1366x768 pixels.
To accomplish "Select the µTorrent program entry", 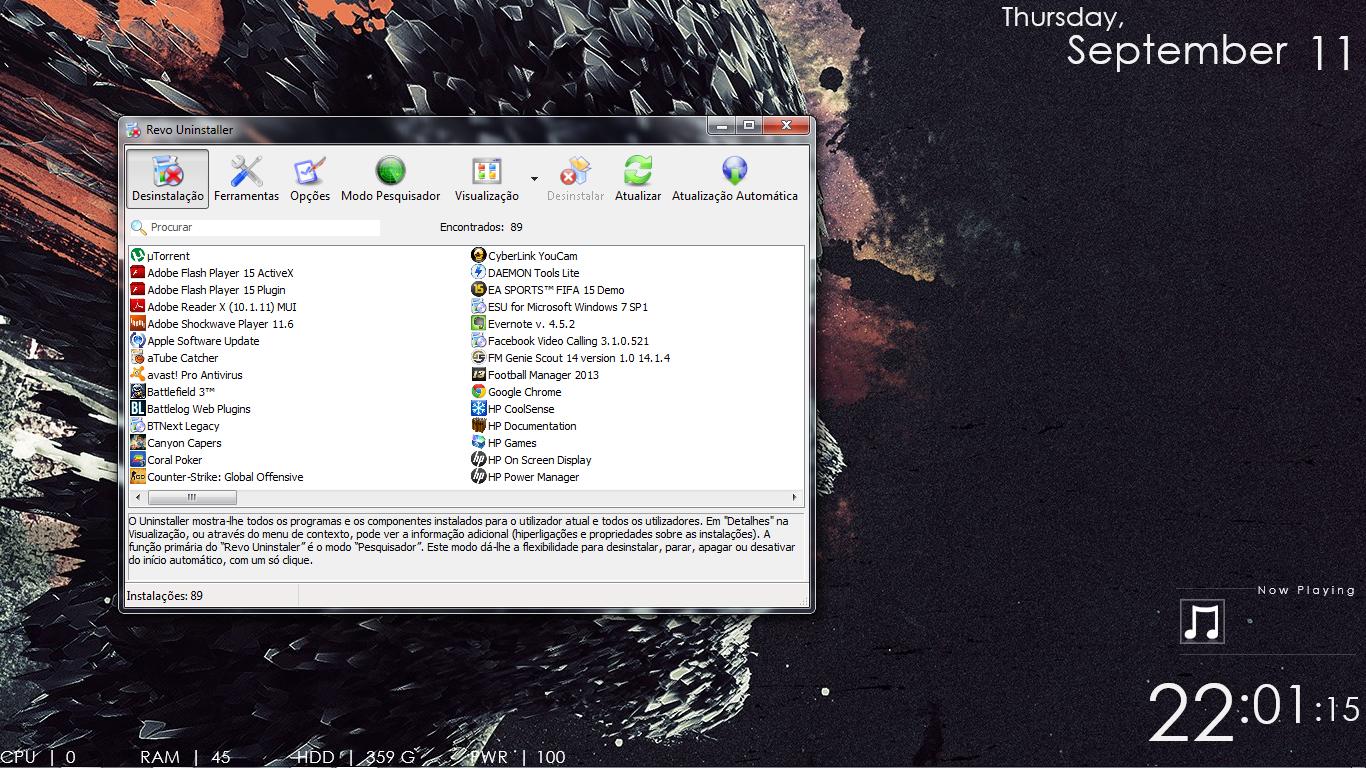I will point(168,256).
